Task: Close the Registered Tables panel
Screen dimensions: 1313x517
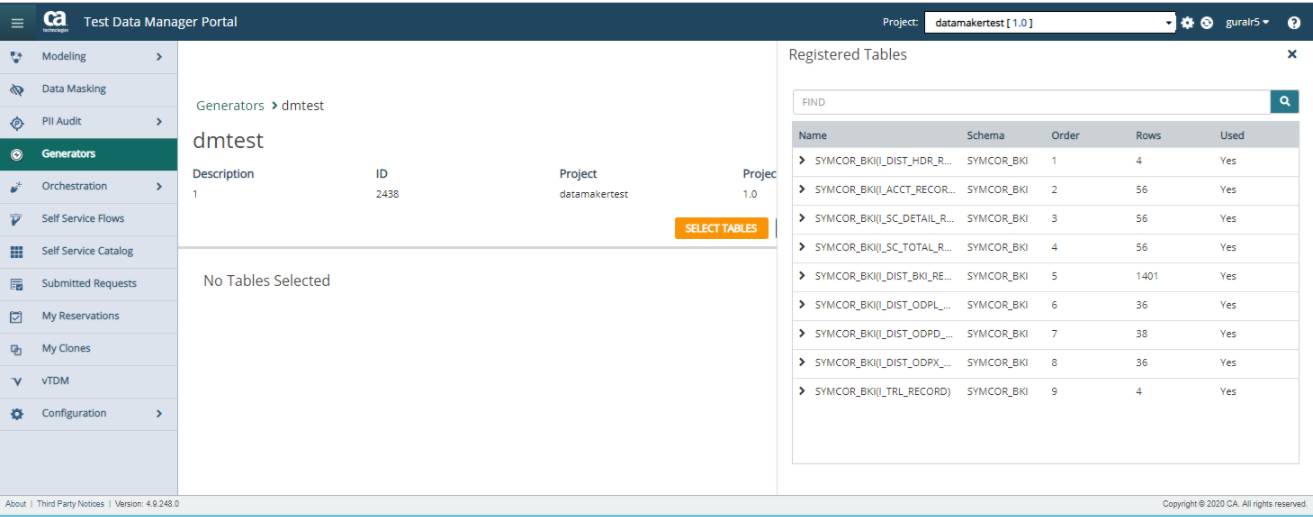Action: click(x=1292, y=54)
